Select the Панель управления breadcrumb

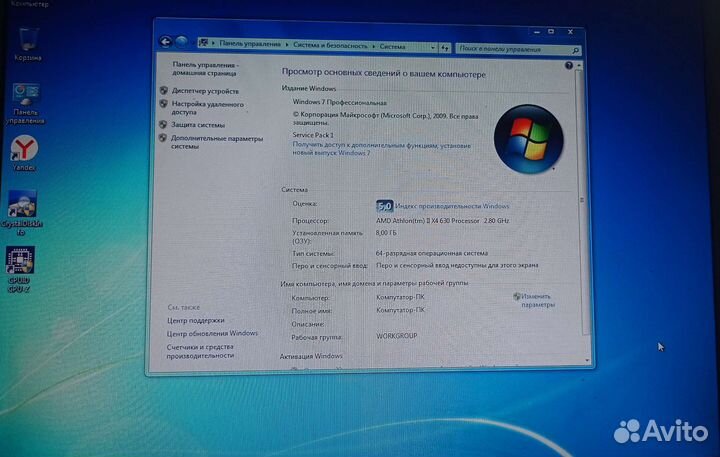point(250,44)
